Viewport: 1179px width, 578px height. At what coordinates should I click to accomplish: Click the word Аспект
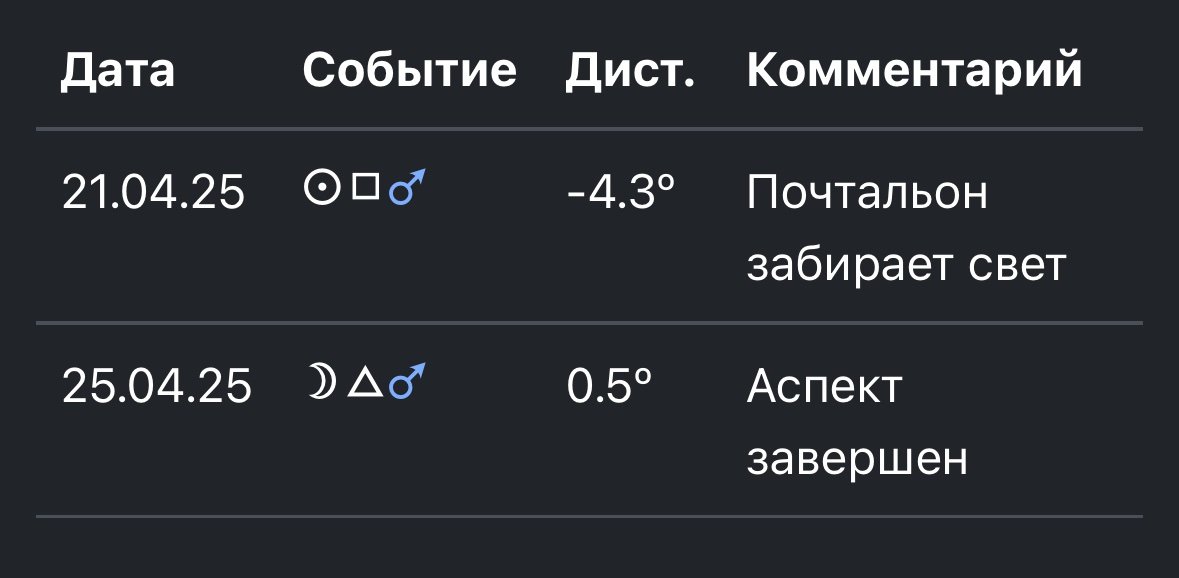pos(825,386)
